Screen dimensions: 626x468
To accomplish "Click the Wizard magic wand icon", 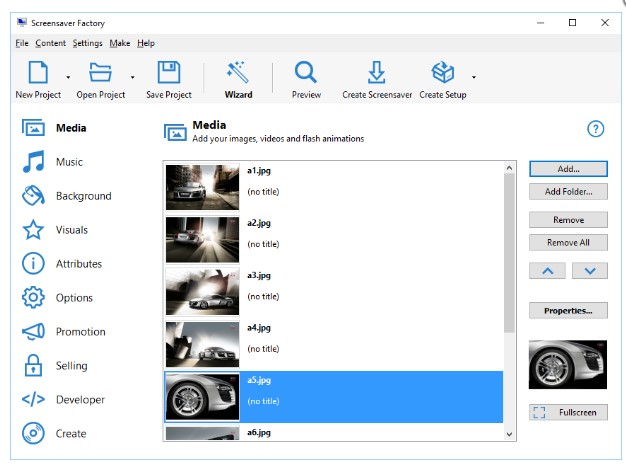I will pyautogui.click(x=238, y=72).
